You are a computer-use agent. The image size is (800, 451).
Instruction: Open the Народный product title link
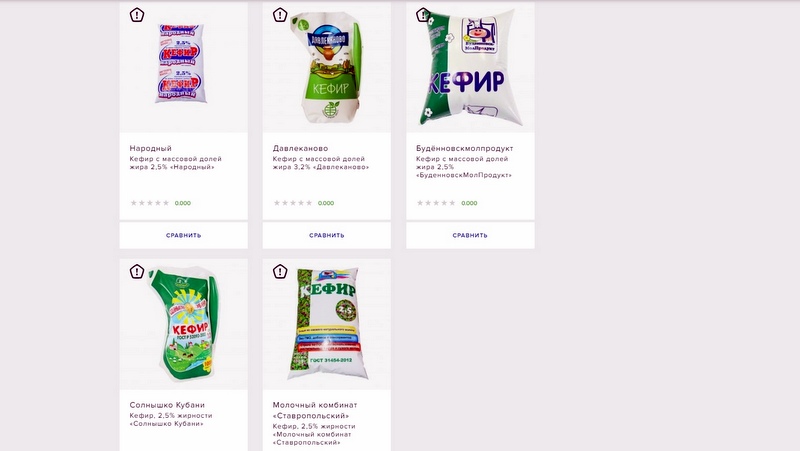coord(151,148)
